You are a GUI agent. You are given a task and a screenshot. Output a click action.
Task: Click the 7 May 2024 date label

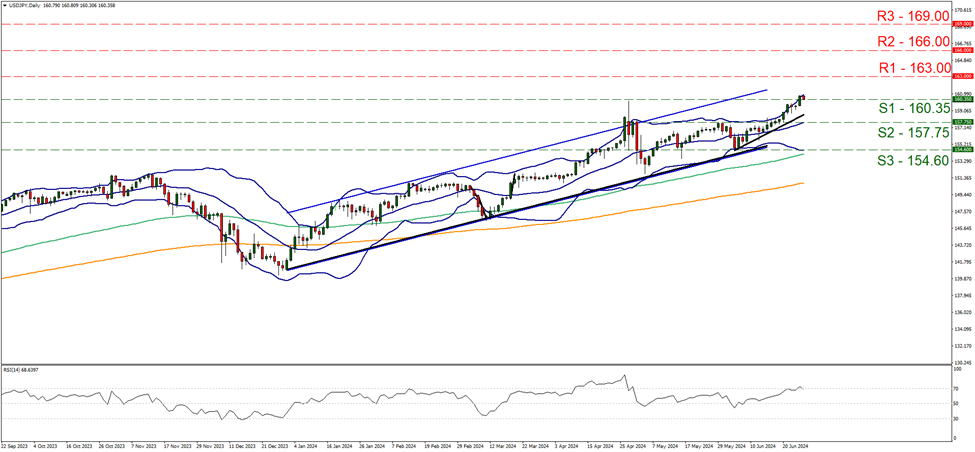click(x=666, y=446)
